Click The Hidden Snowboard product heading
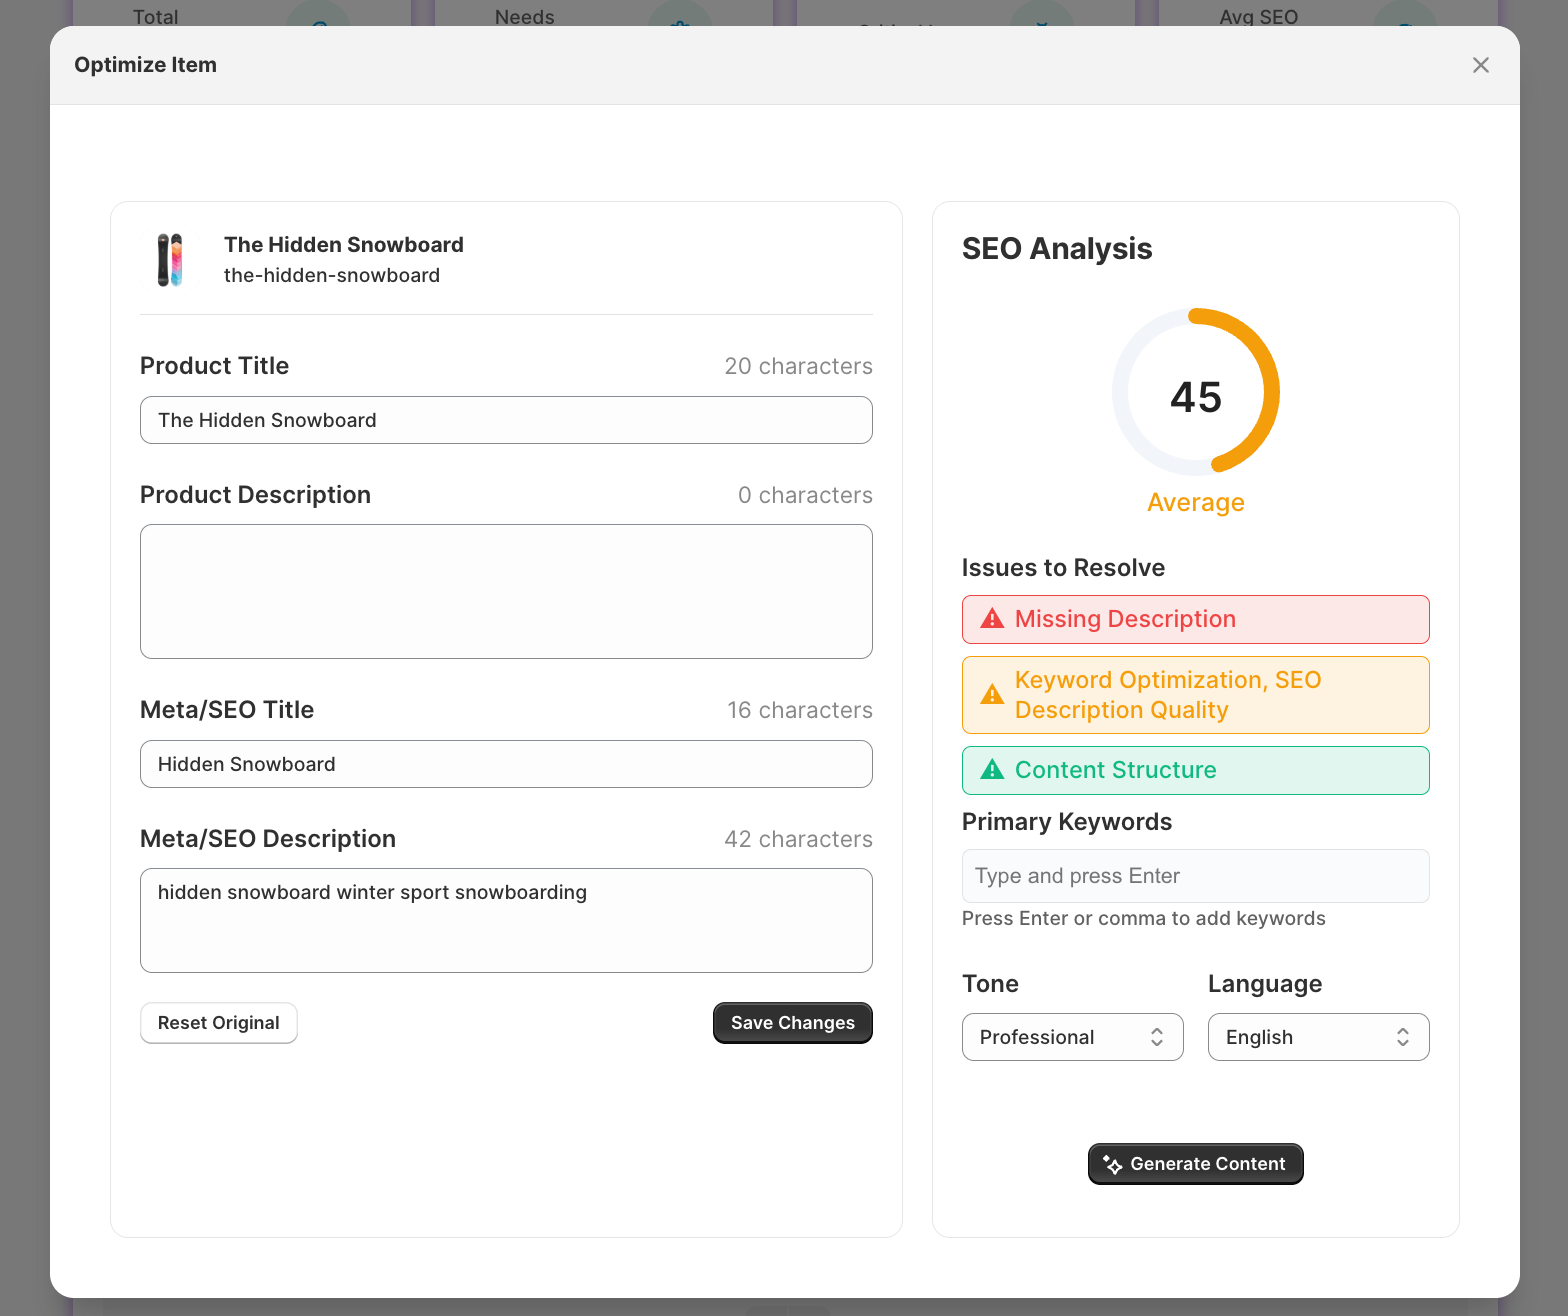Image resolution: width=1568 pixels, height=1316 pixels. tap(343, 245)
